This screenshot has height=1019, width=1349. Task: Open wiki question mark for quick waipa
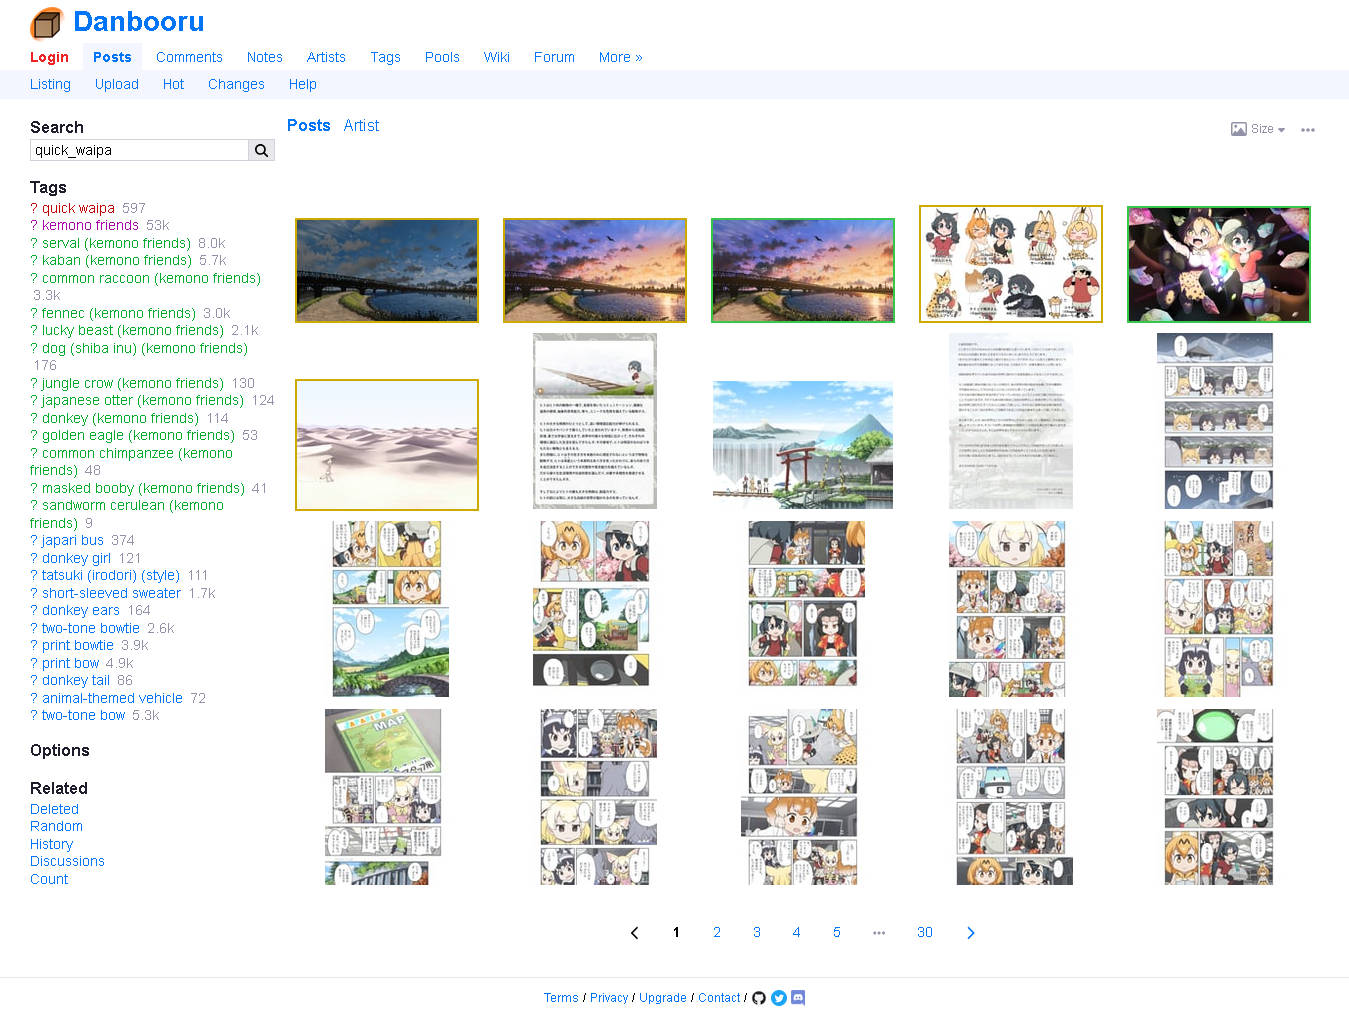(x=34, y=208)
